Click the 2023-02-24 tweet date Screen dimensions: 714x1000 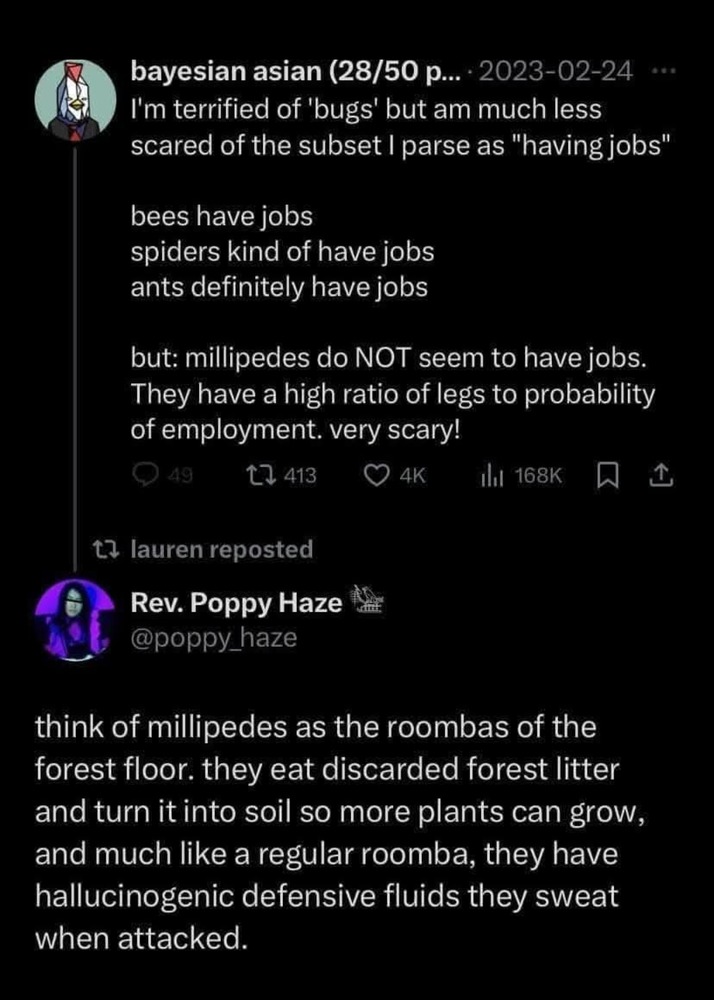tap(554, 74)
